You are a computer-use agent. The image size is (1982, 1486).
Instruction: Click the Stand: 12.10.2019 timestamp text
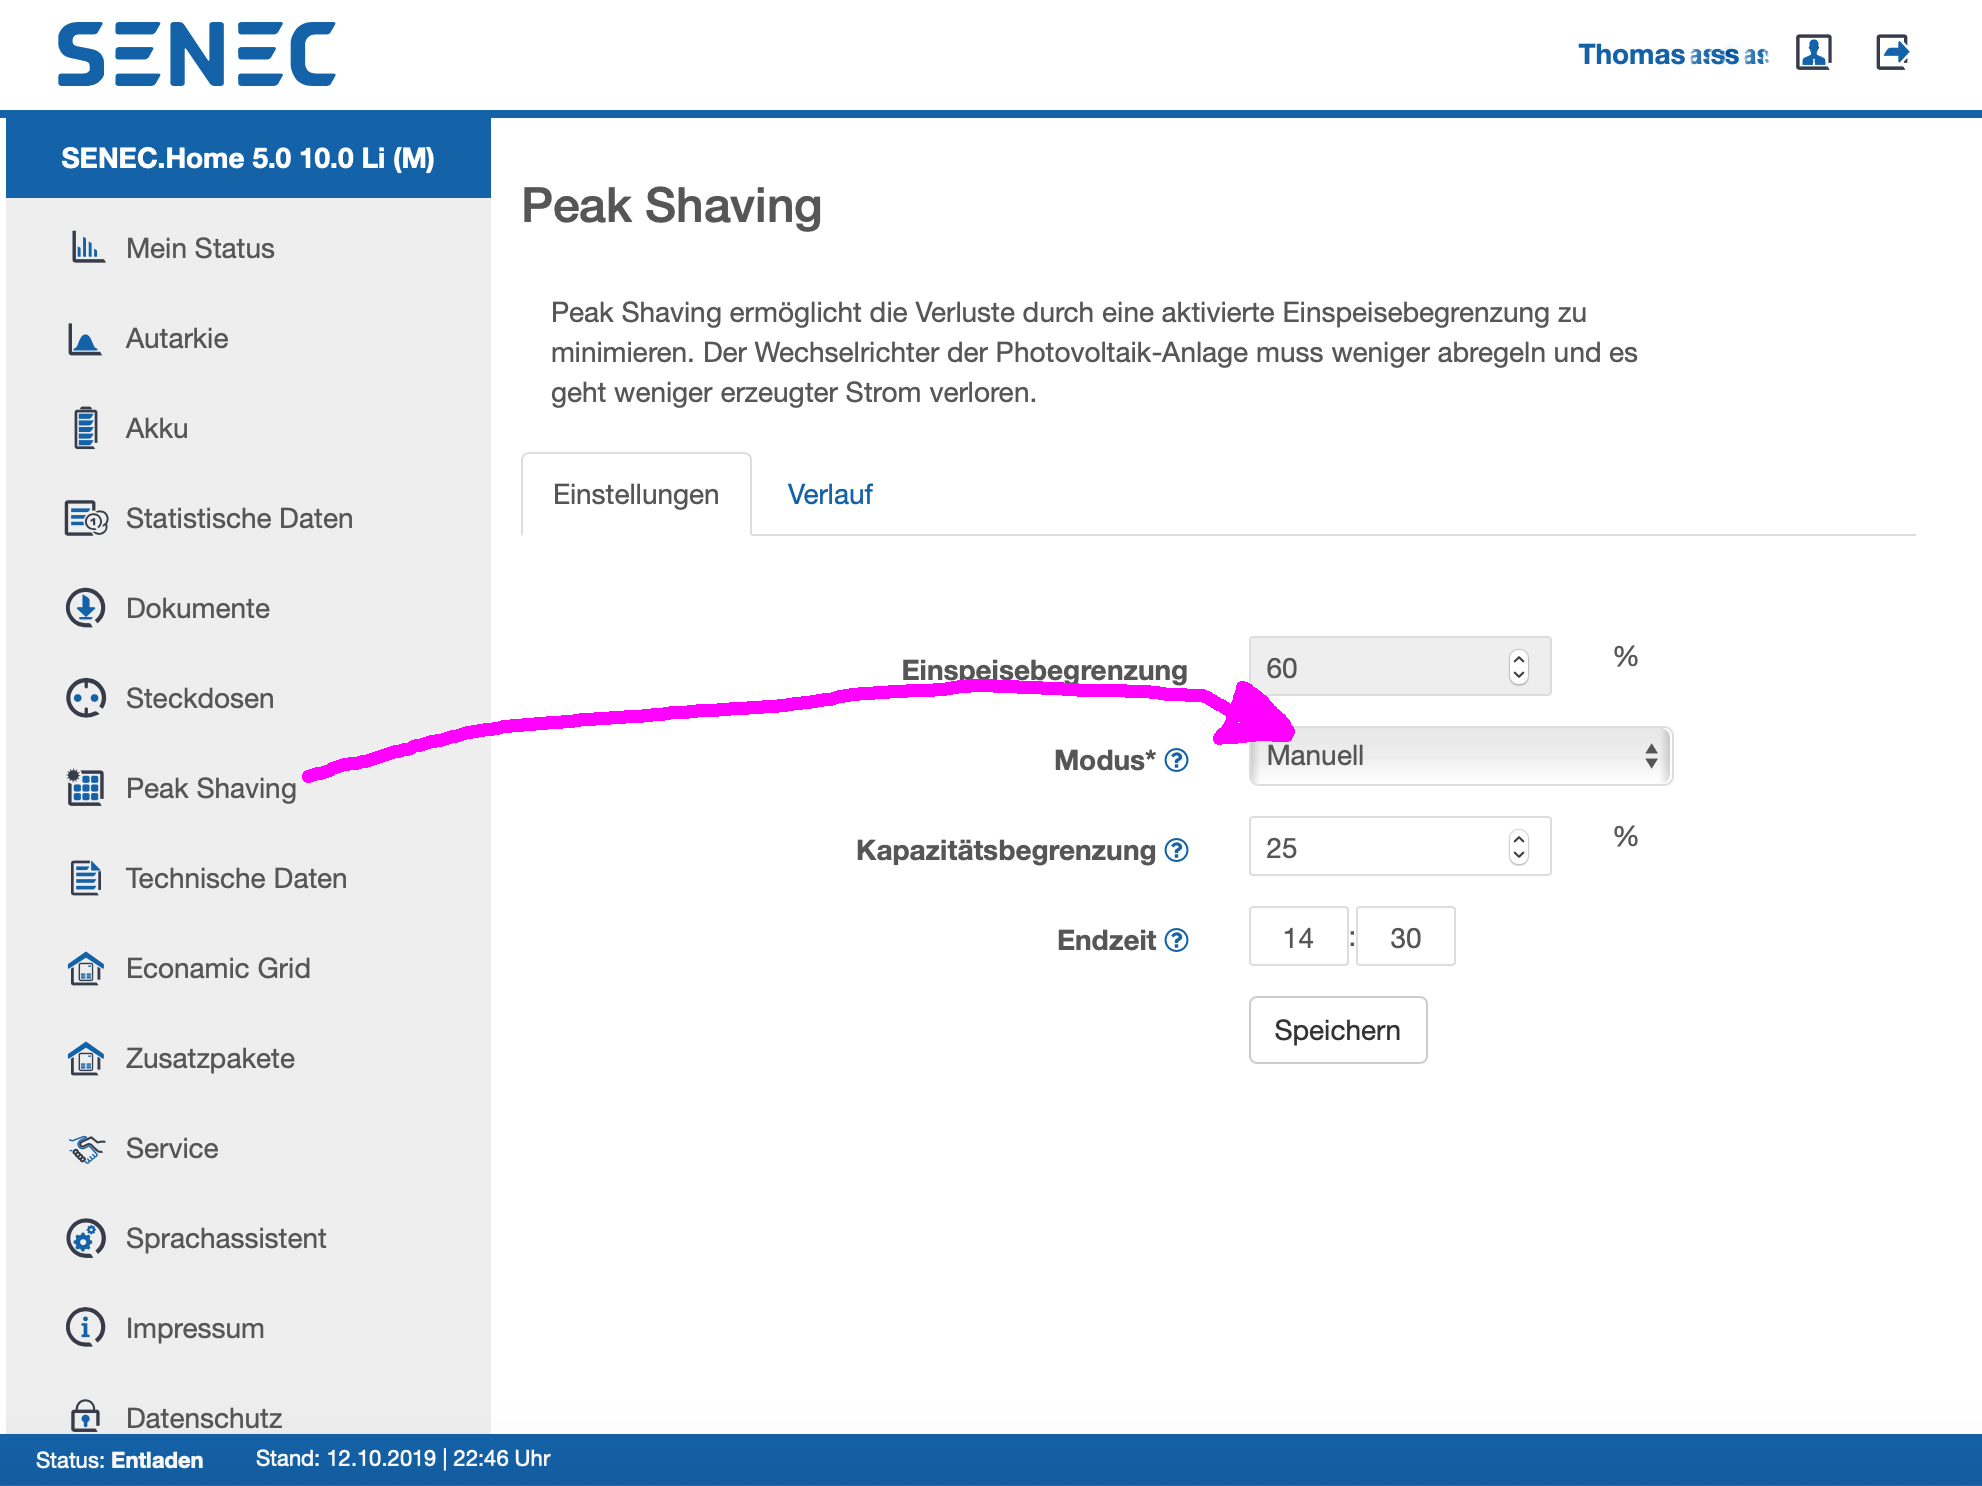click(403, 1458)
